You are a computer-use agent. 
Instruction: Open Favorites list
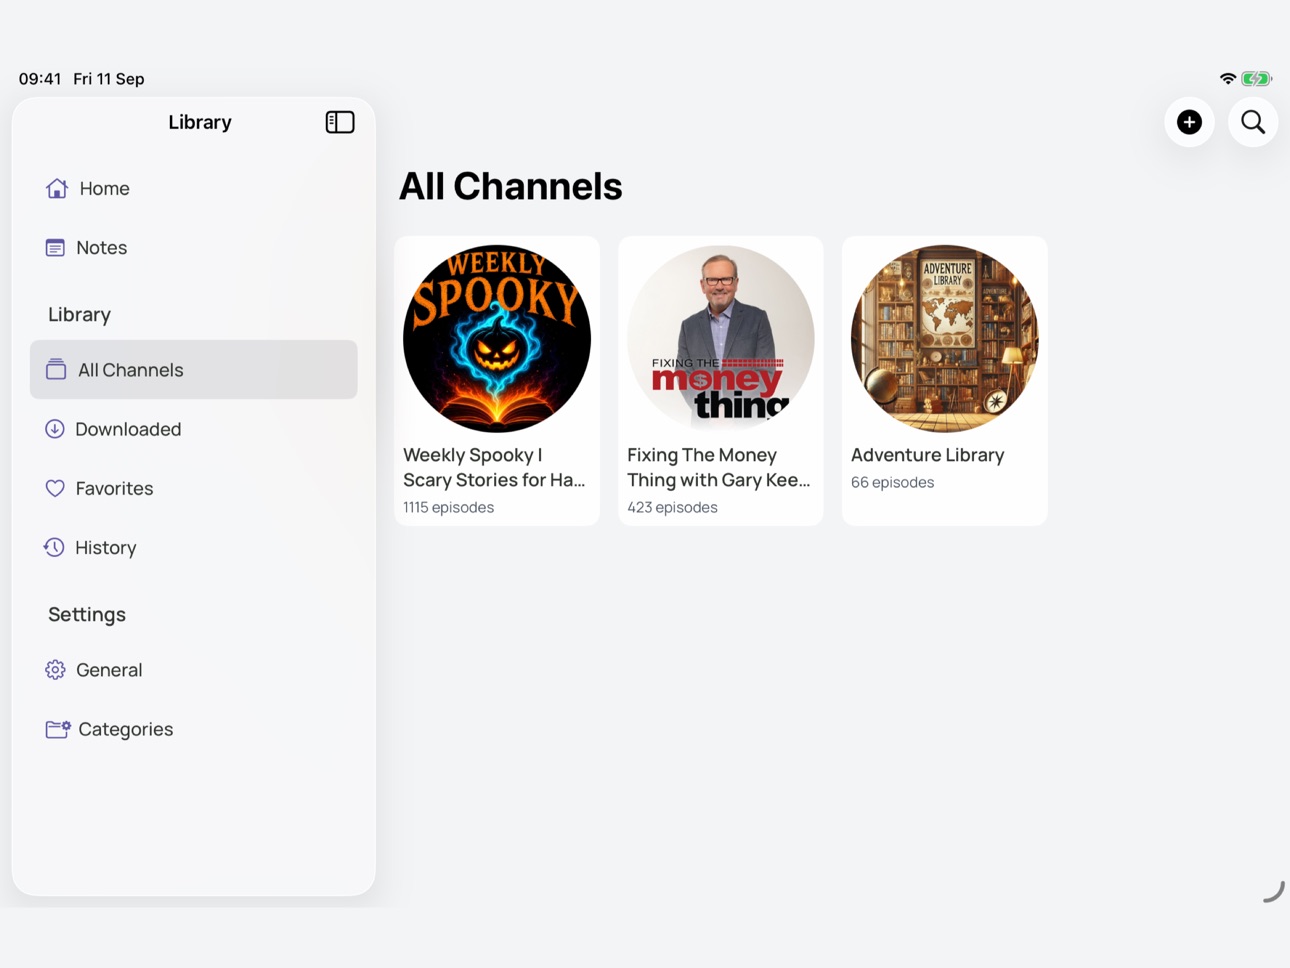point(193,488)
